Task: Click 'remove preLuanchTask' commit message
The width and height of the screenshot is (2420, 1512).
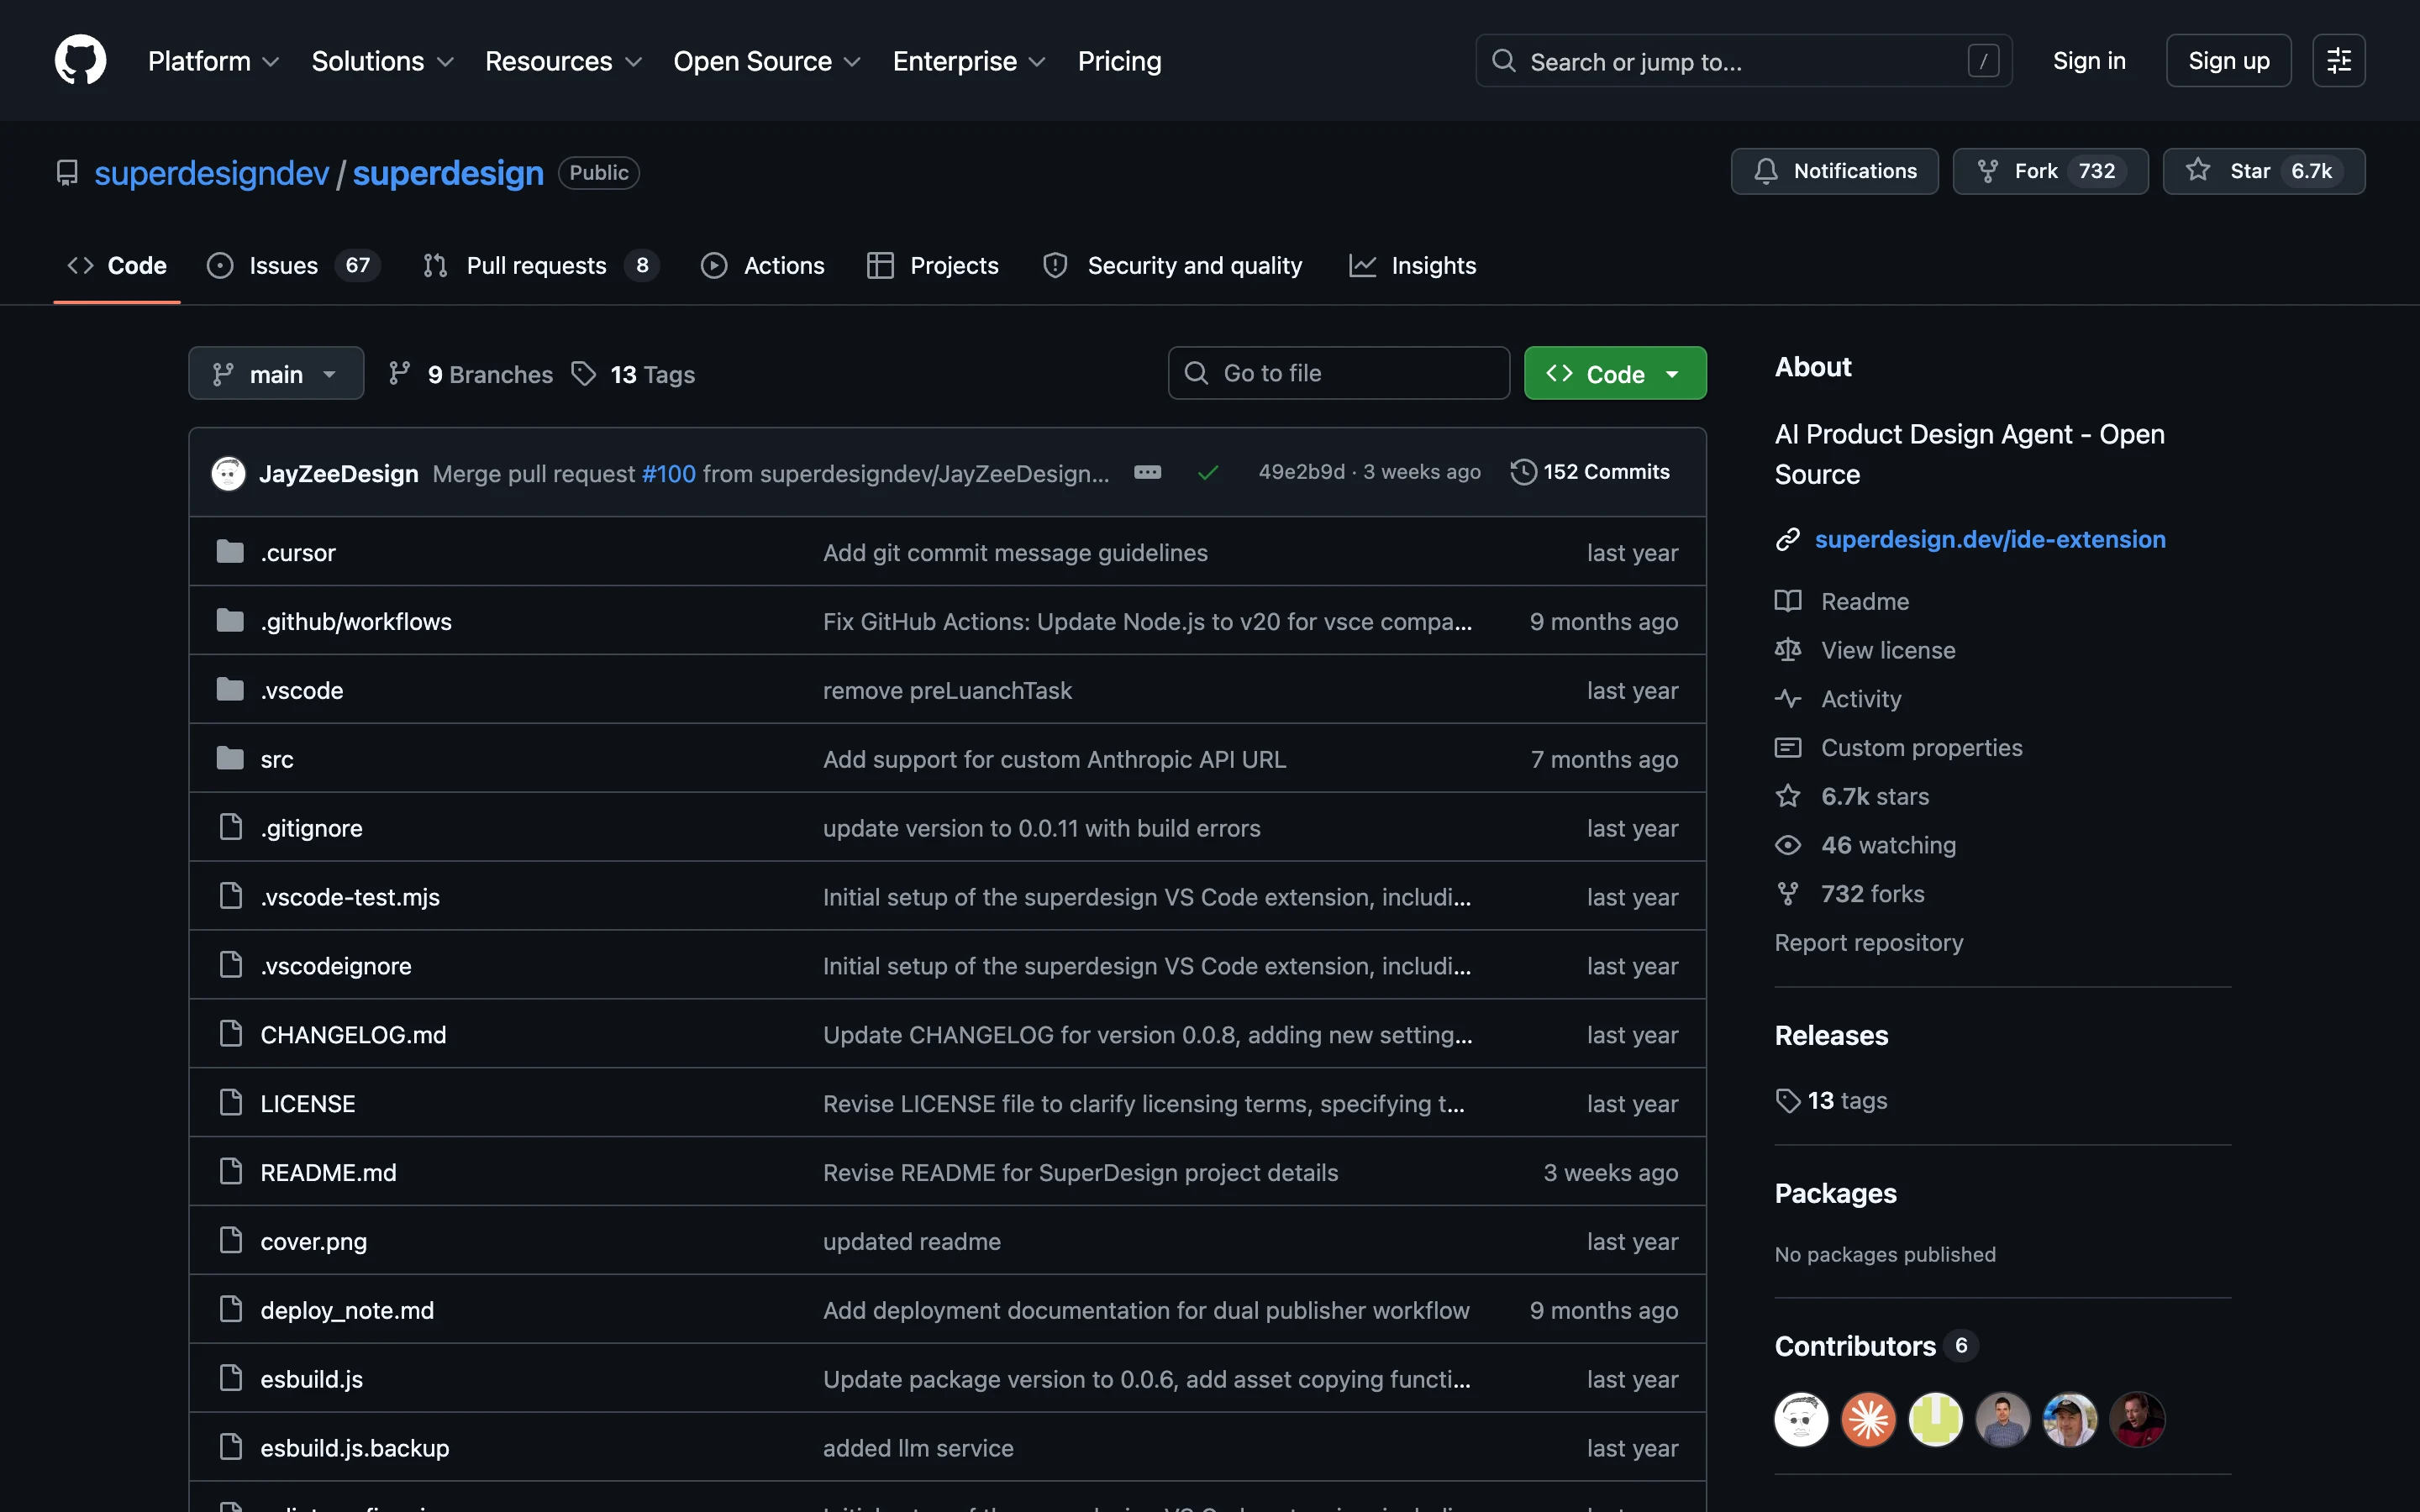Action: pos(947,690)
